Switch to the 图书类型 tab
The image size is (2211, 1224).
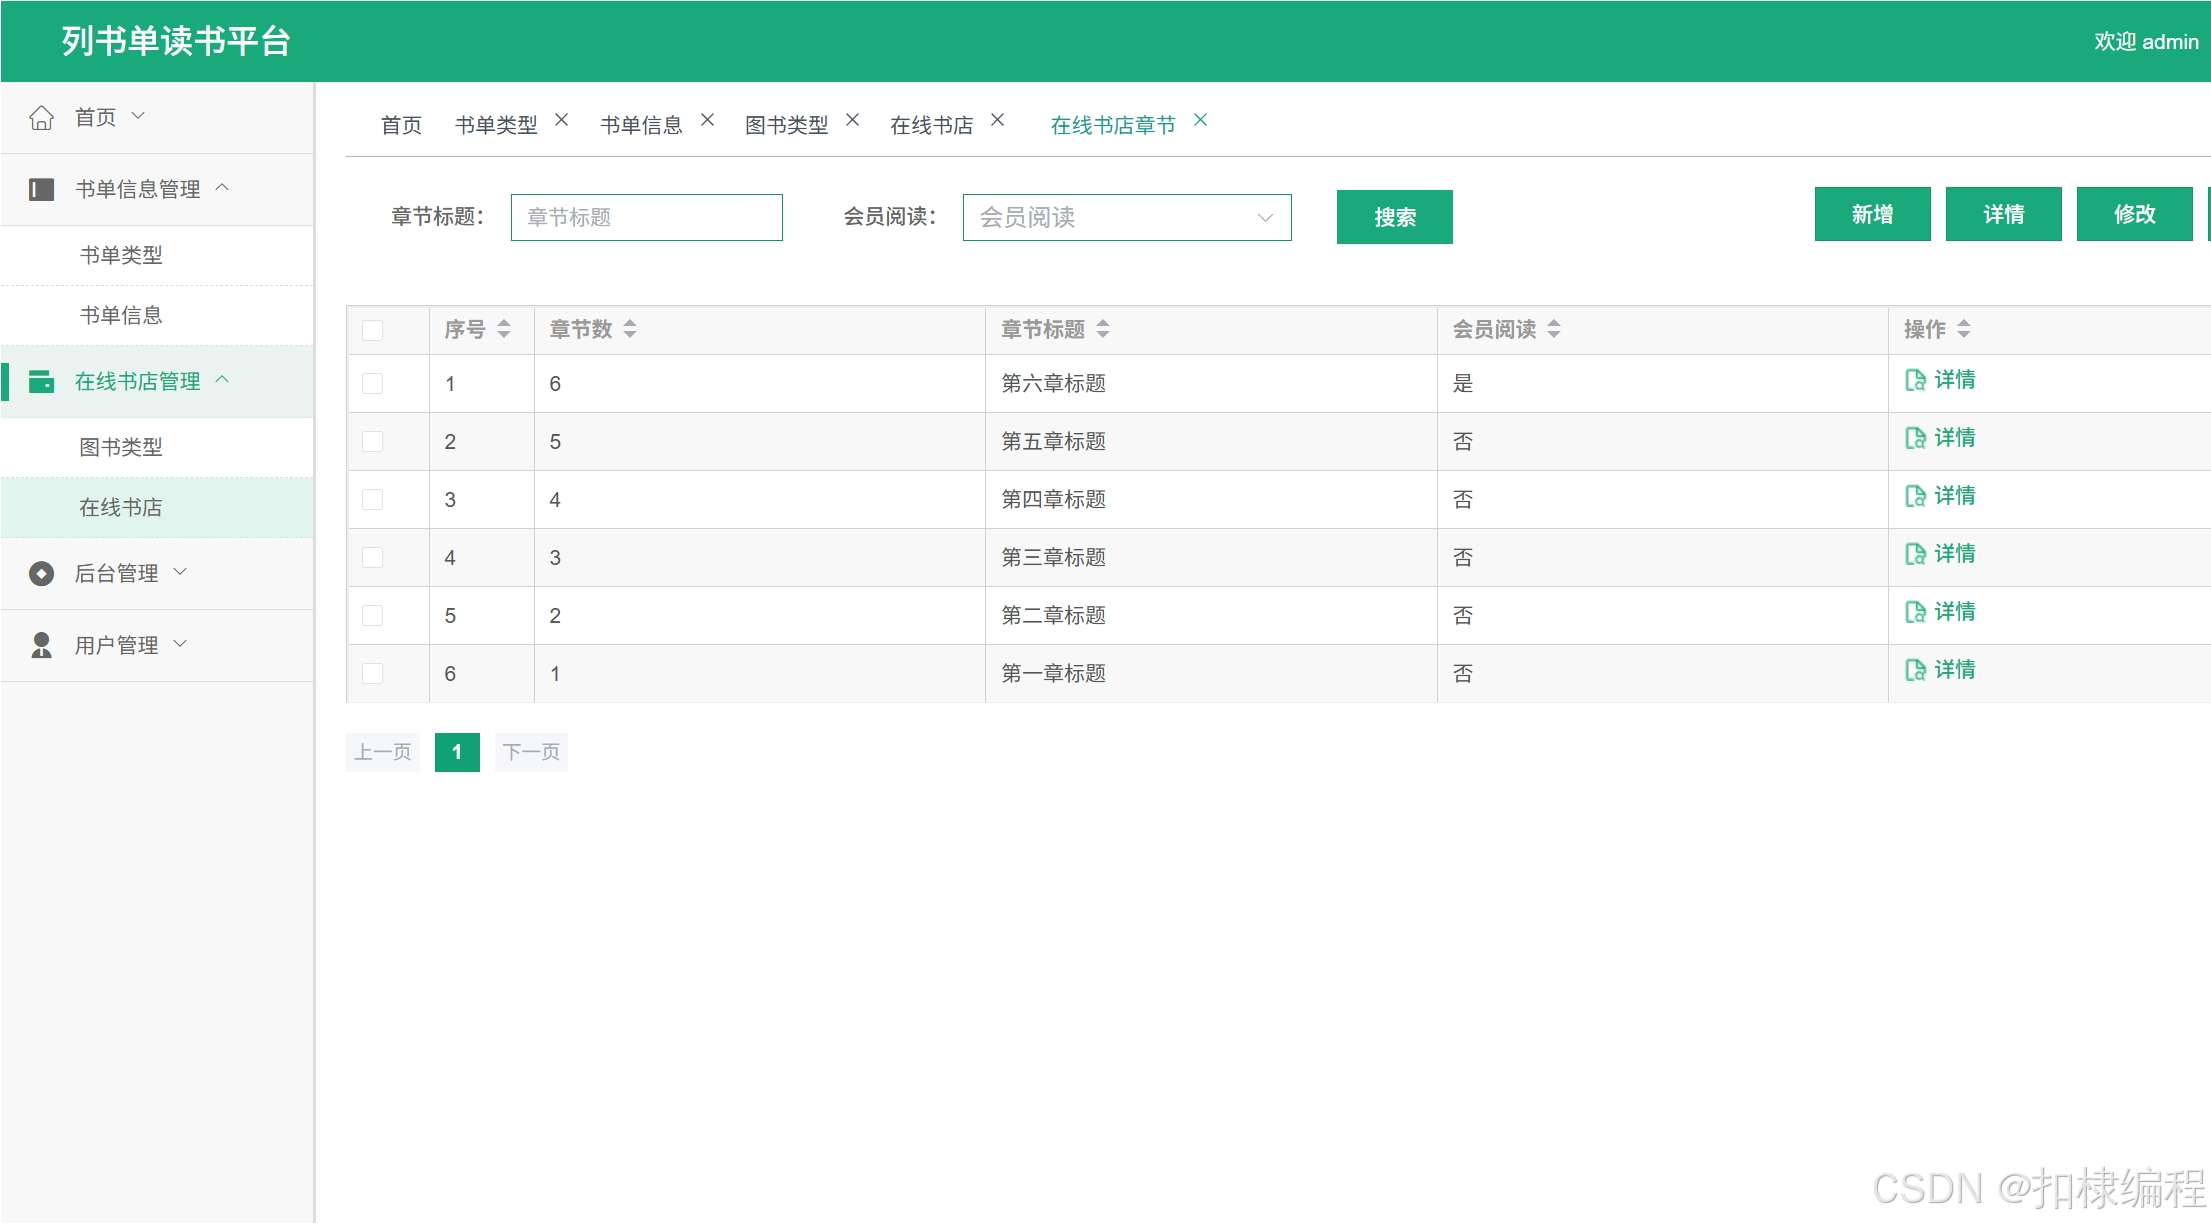tap(786, 125)
